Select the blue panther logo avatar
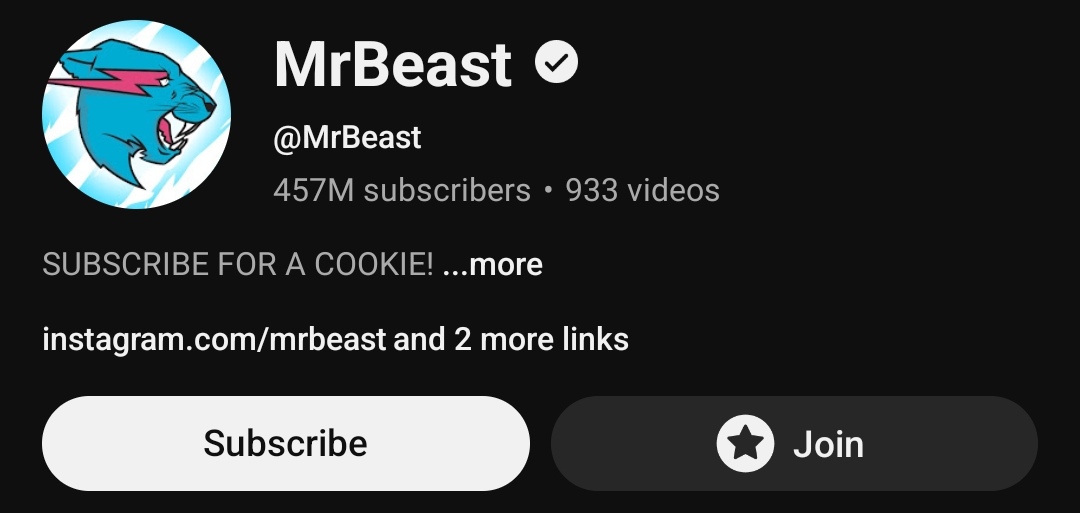 [136, 114]
